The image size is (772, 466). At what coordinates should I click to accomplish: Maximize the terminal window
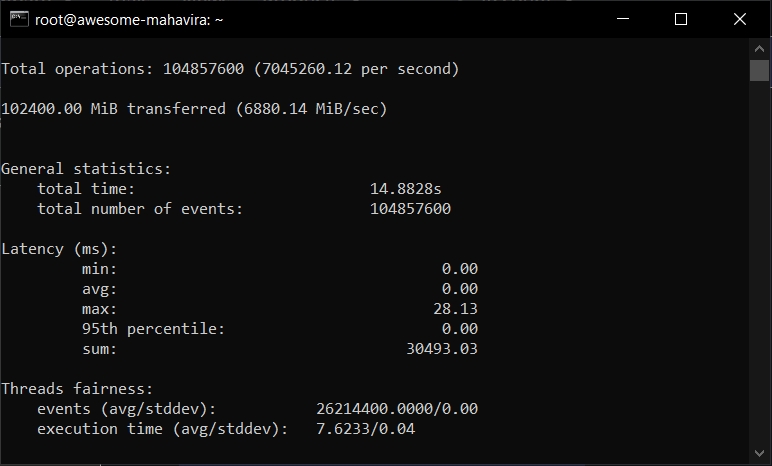click(x=681, y=19)
